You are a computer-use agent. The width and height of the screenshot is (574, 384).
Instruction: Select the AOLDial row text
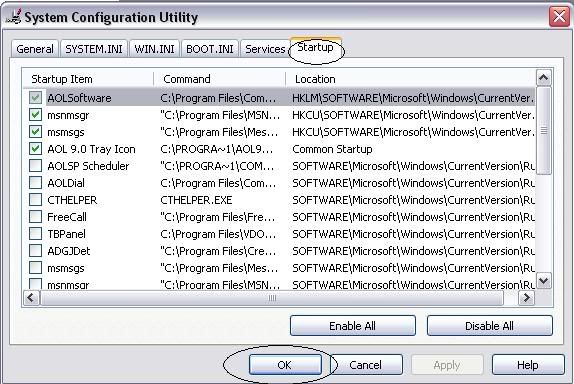coord(66,183)
